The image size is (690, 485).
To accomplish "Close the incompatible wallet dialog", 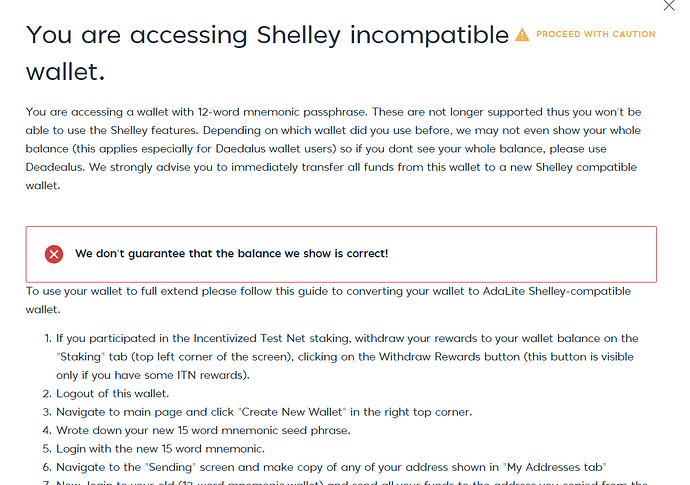I will point(669,6).
